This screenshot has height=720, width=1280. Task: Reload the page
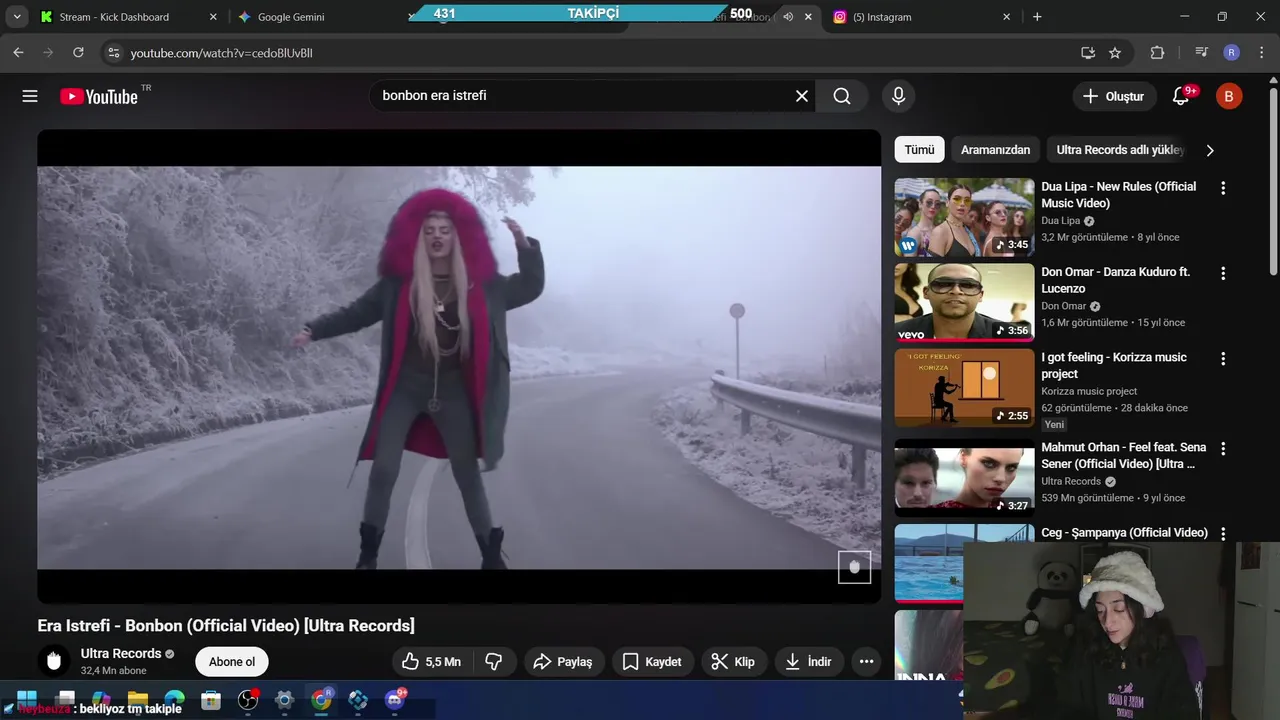point(78,53)
